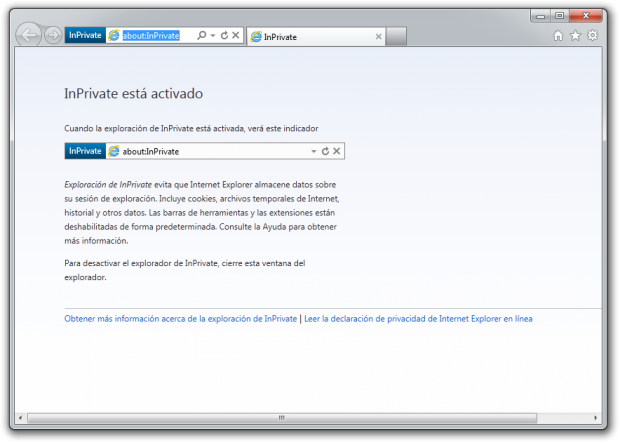Go back with the Back arrow button

click(x=29, y=35)
